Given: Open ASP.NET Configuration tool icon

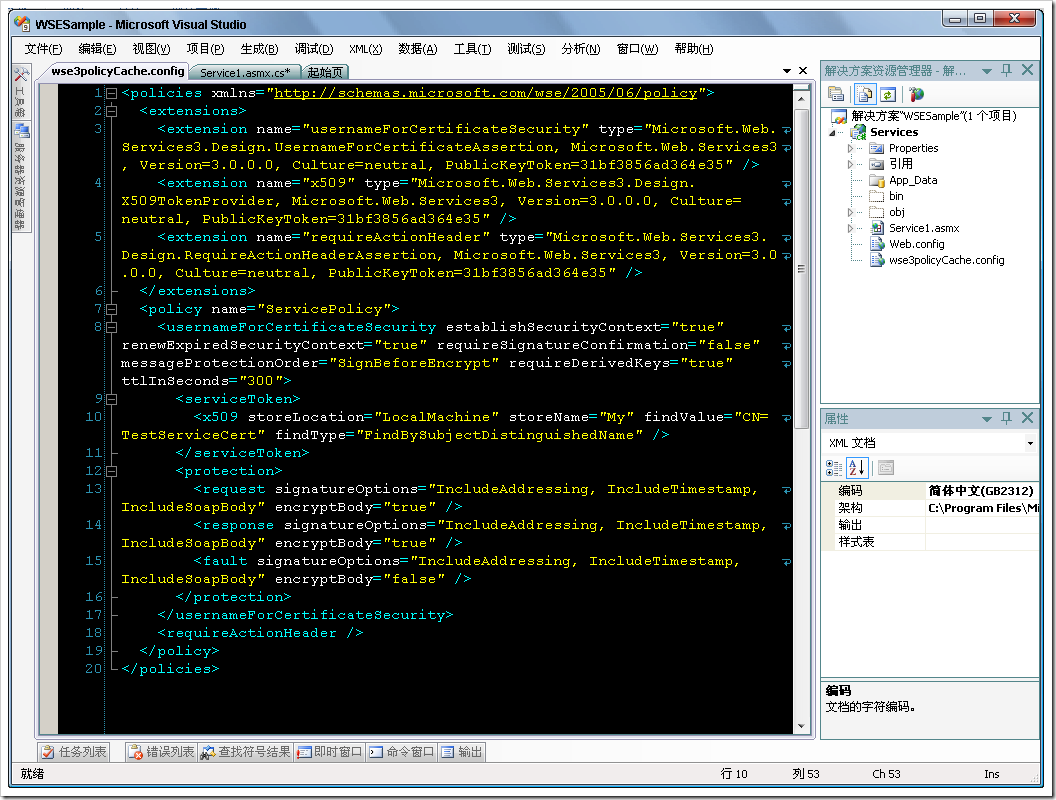Looking at the screenshot, I should coord(916,94).
